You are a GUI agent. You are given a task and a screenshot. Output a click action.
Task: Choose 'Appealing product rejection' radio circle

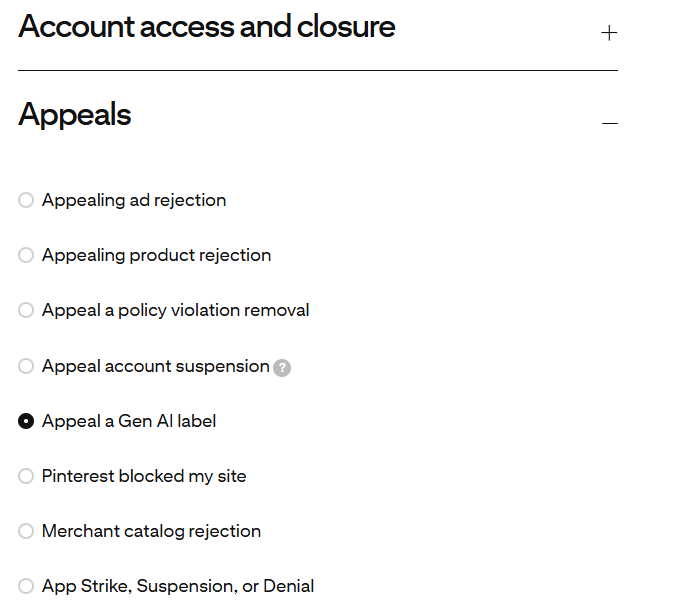(x=26, y=256)
